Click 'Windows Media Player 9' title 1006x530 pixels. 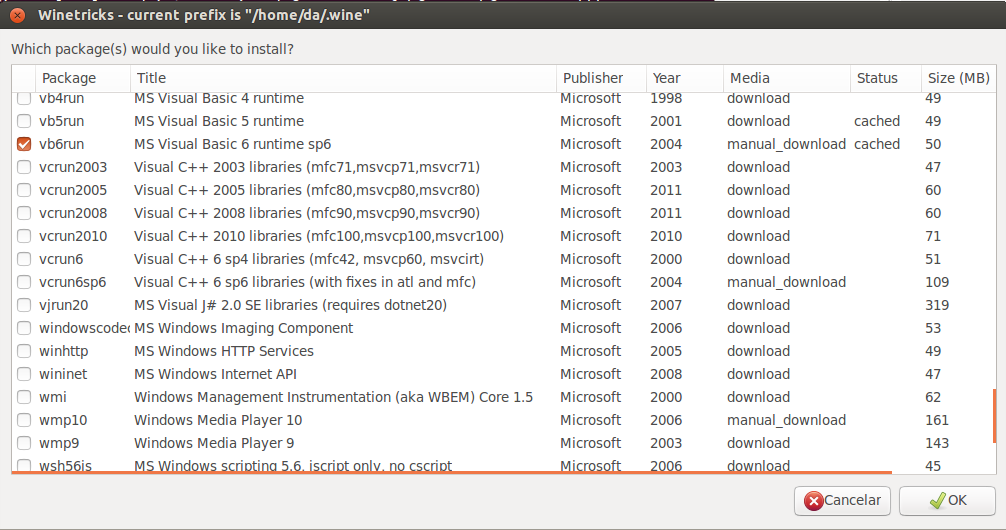tap(214, 443)
